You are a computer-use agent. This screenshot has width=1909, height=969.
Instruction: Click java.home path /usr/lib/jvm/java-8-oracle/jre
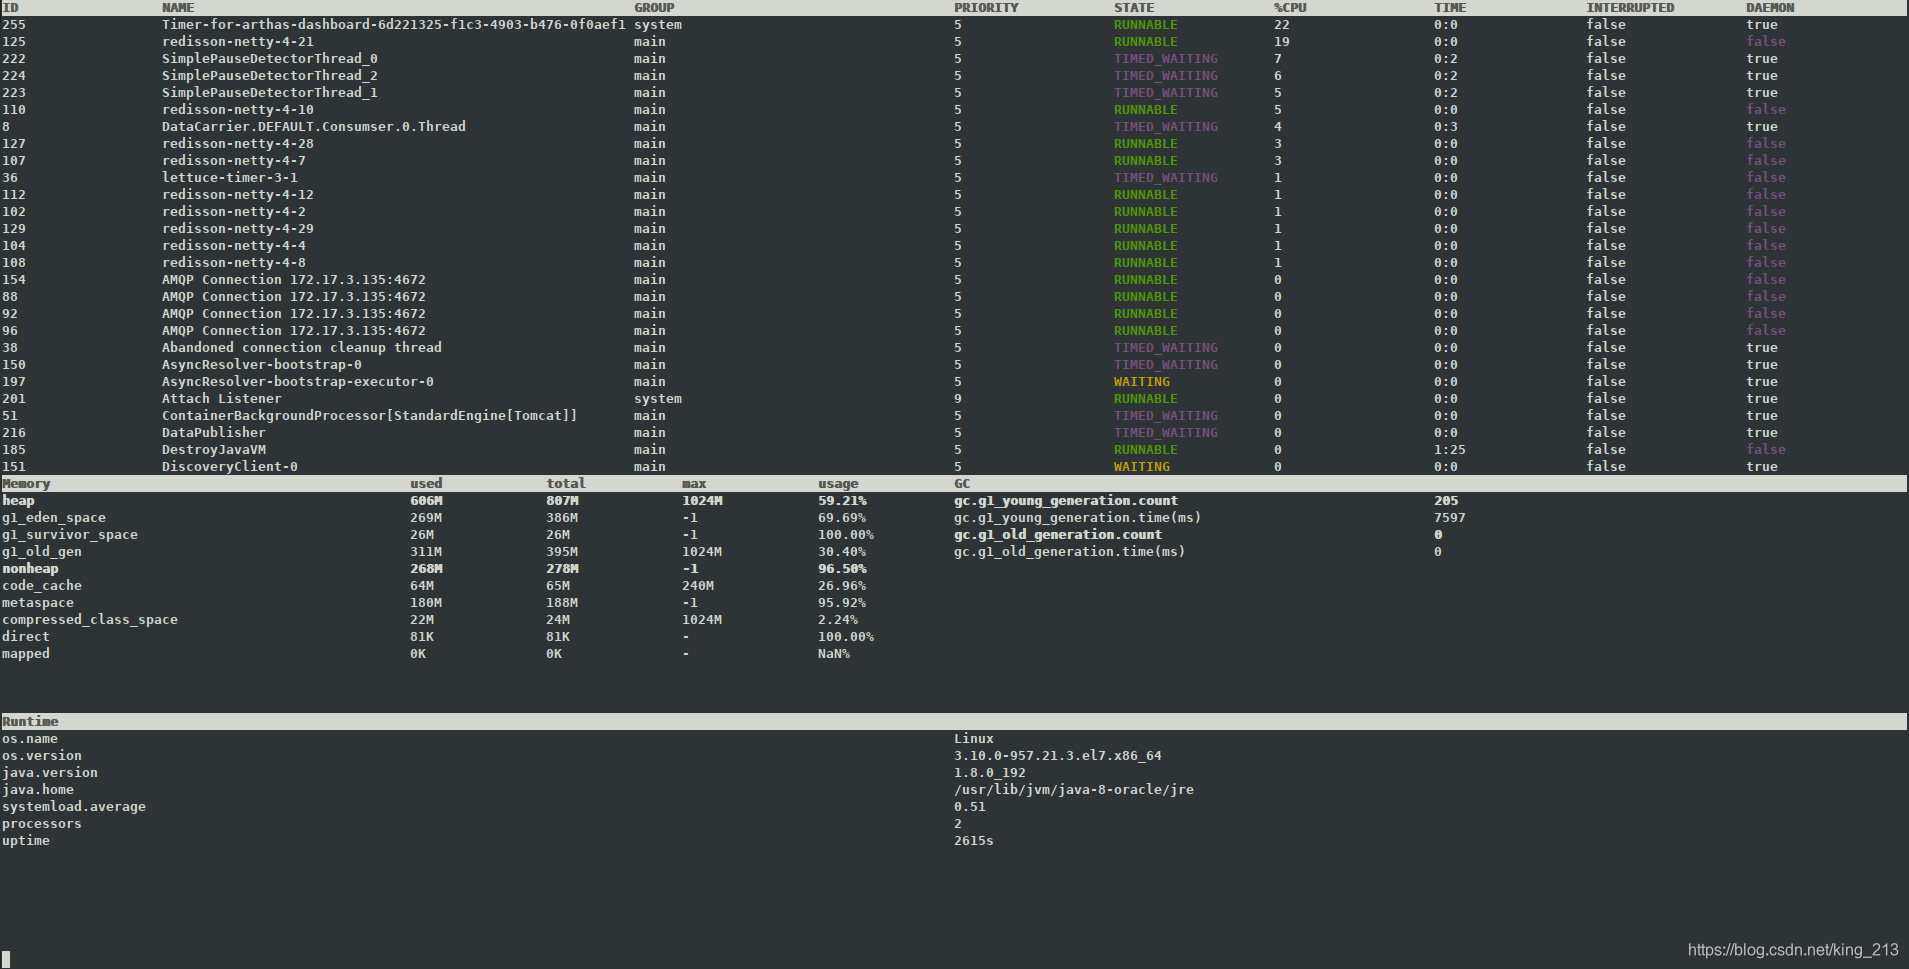(1074, 790)
